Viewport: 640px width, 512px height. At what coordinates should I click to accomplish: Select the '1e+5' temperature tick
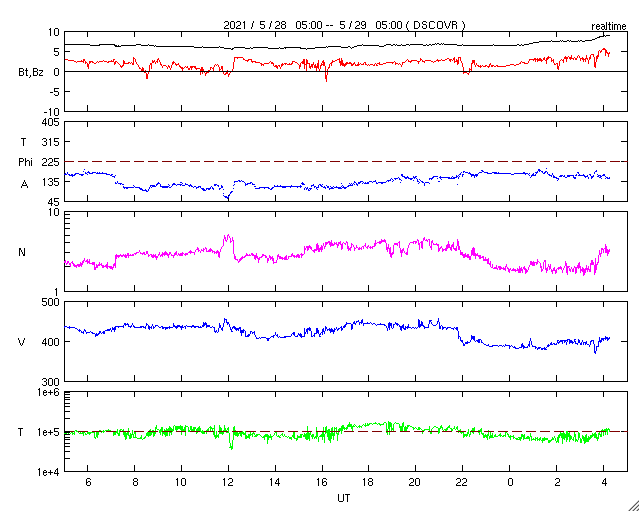[49, 432]
